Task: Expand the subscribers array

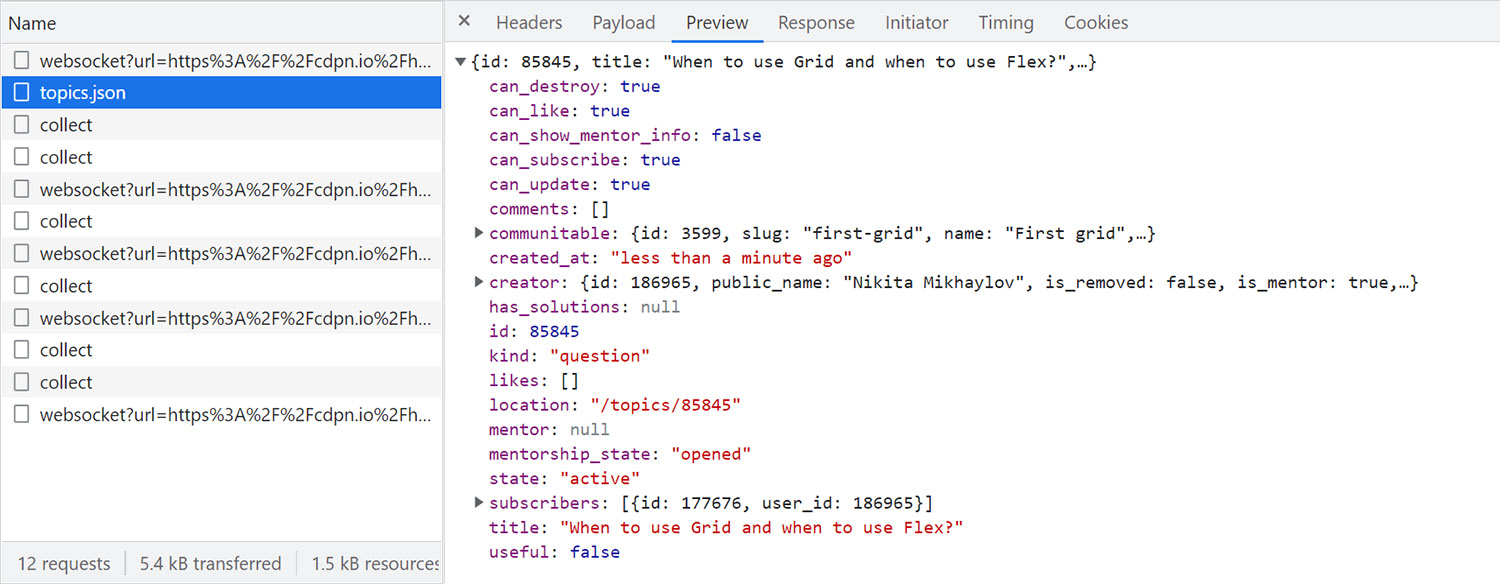Action: pyautogui.click(x=478, y=503)
